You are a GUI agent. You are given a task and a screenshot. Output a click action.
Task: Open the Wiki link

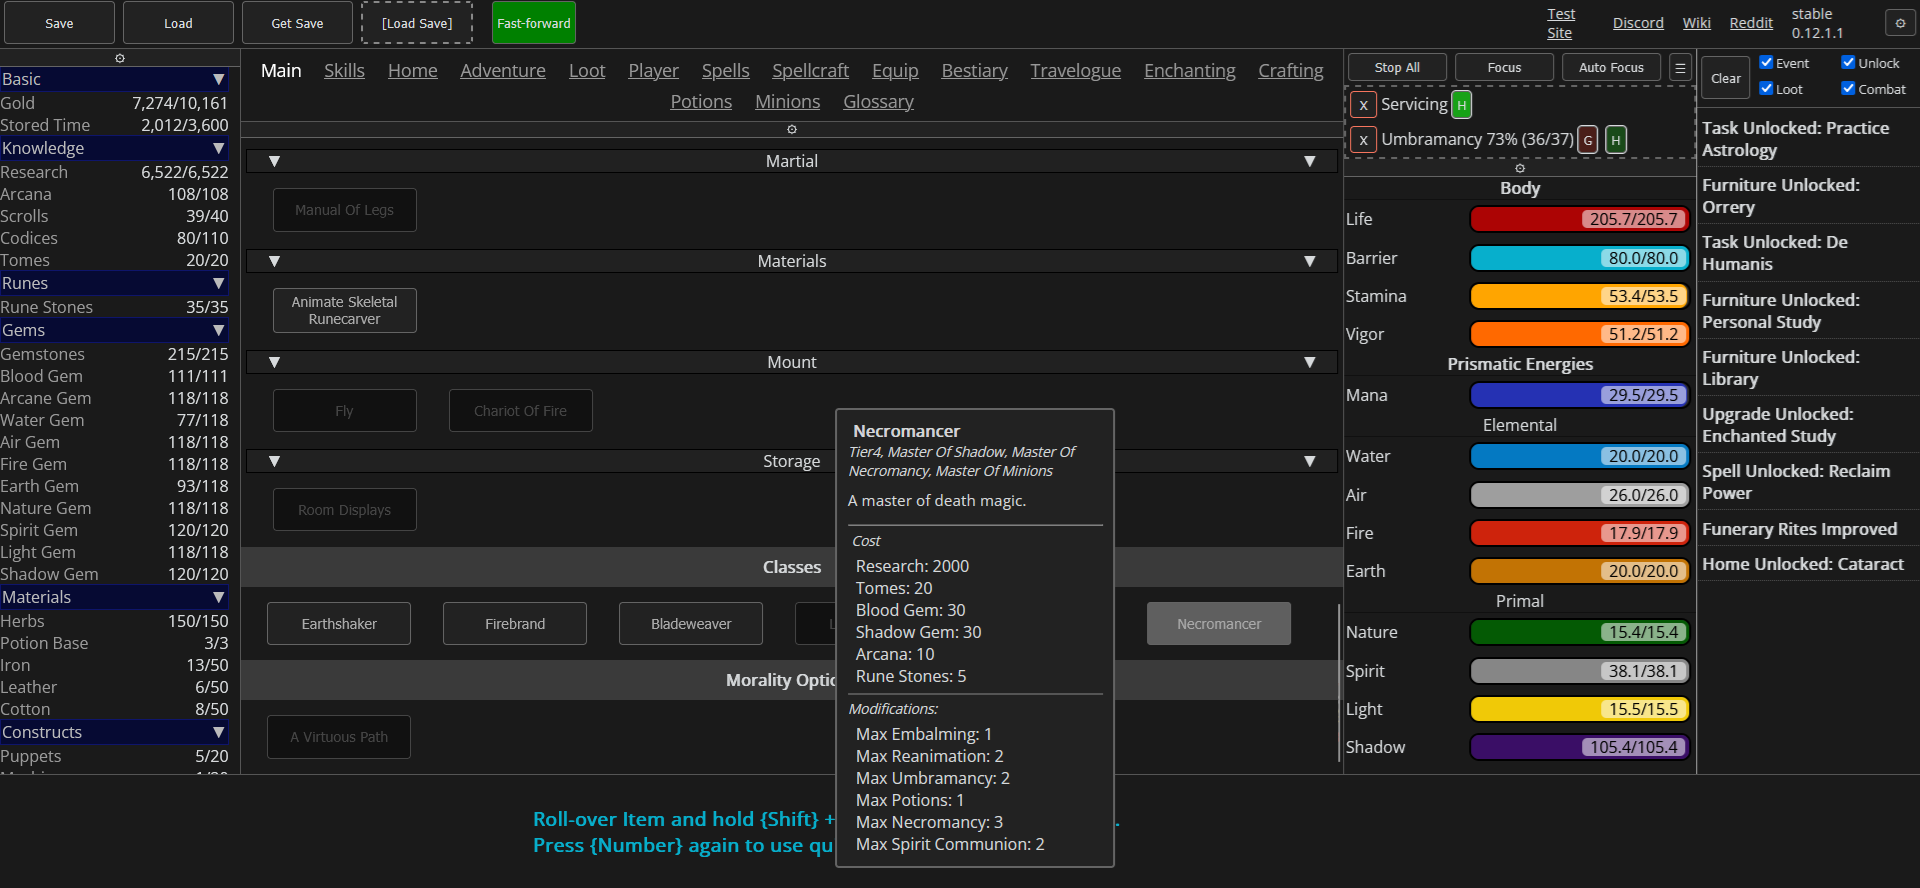(x=1696, y=23)
